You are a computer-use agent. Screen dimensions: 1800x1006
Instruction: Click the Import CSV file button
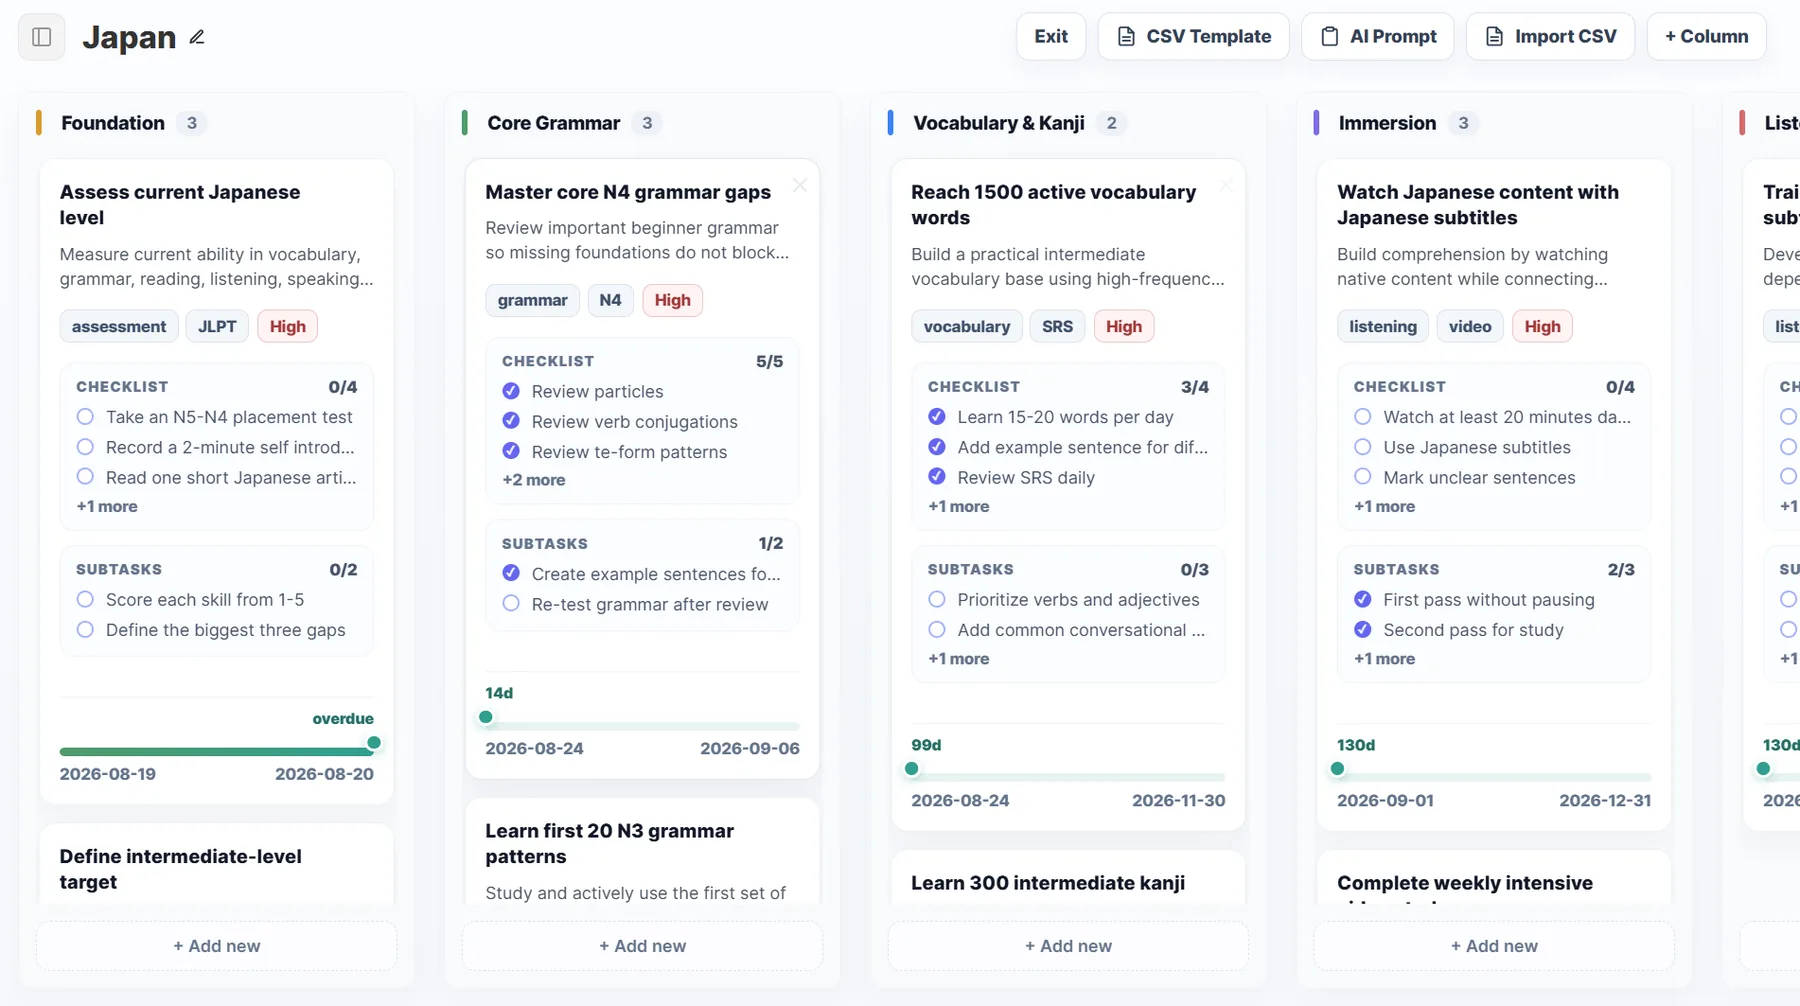click(1550, 36)
